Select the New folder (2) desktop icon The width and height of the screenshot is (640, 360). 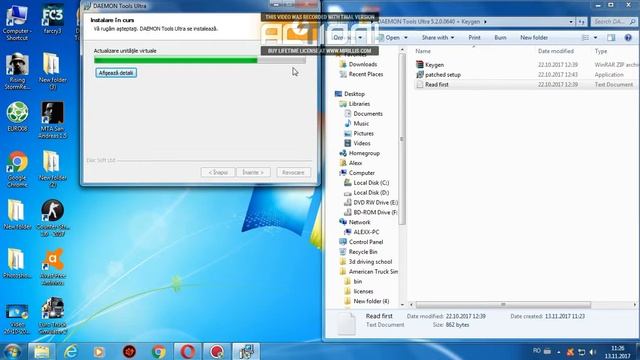pos(53,169)
